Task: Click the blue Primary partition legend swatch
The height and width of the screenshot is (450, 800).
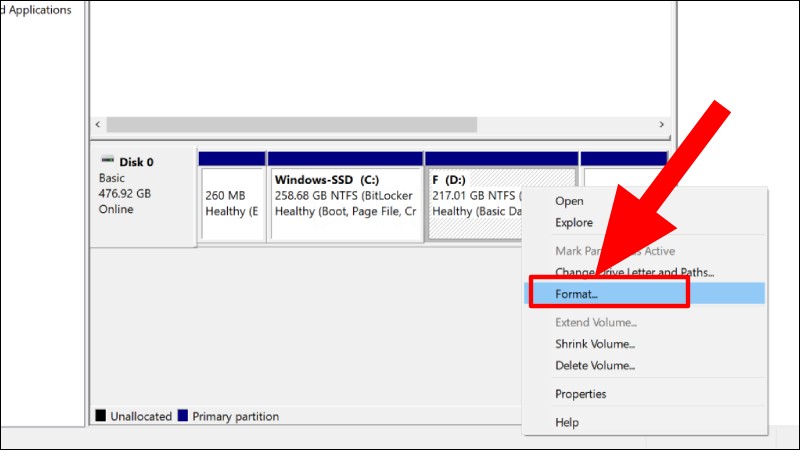Action: pos(182,416)
